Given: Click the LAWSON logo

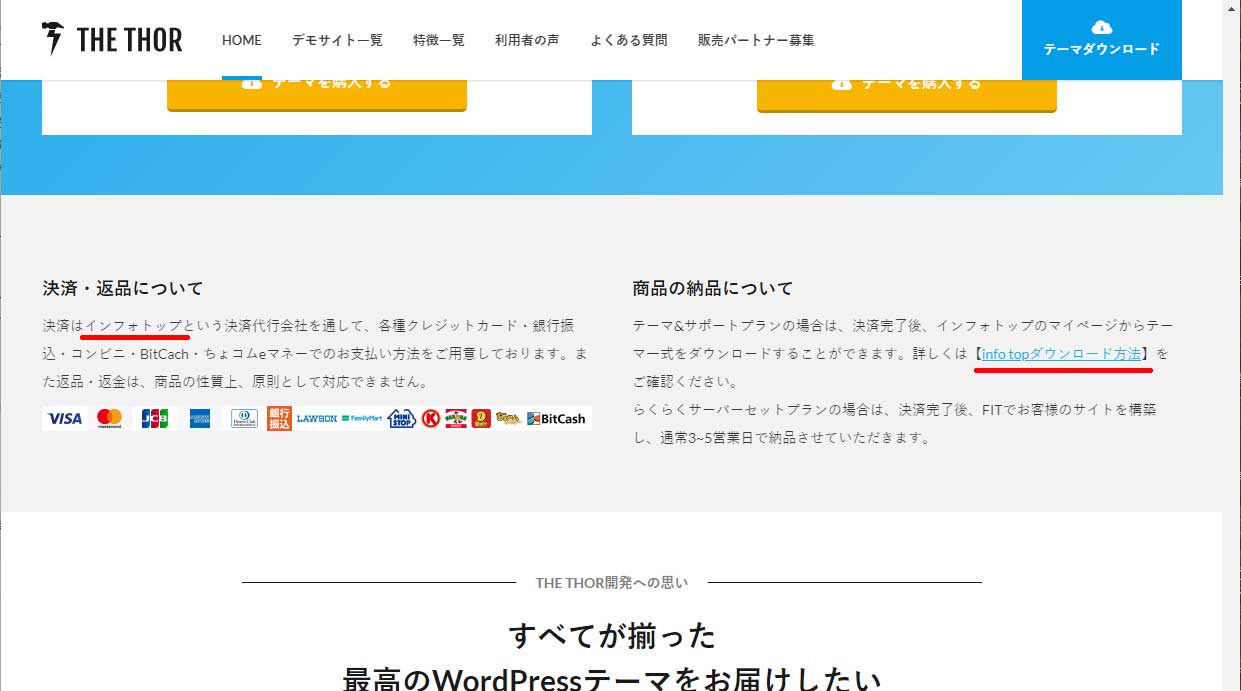Looking at the screenshot, I should point(317,418).
